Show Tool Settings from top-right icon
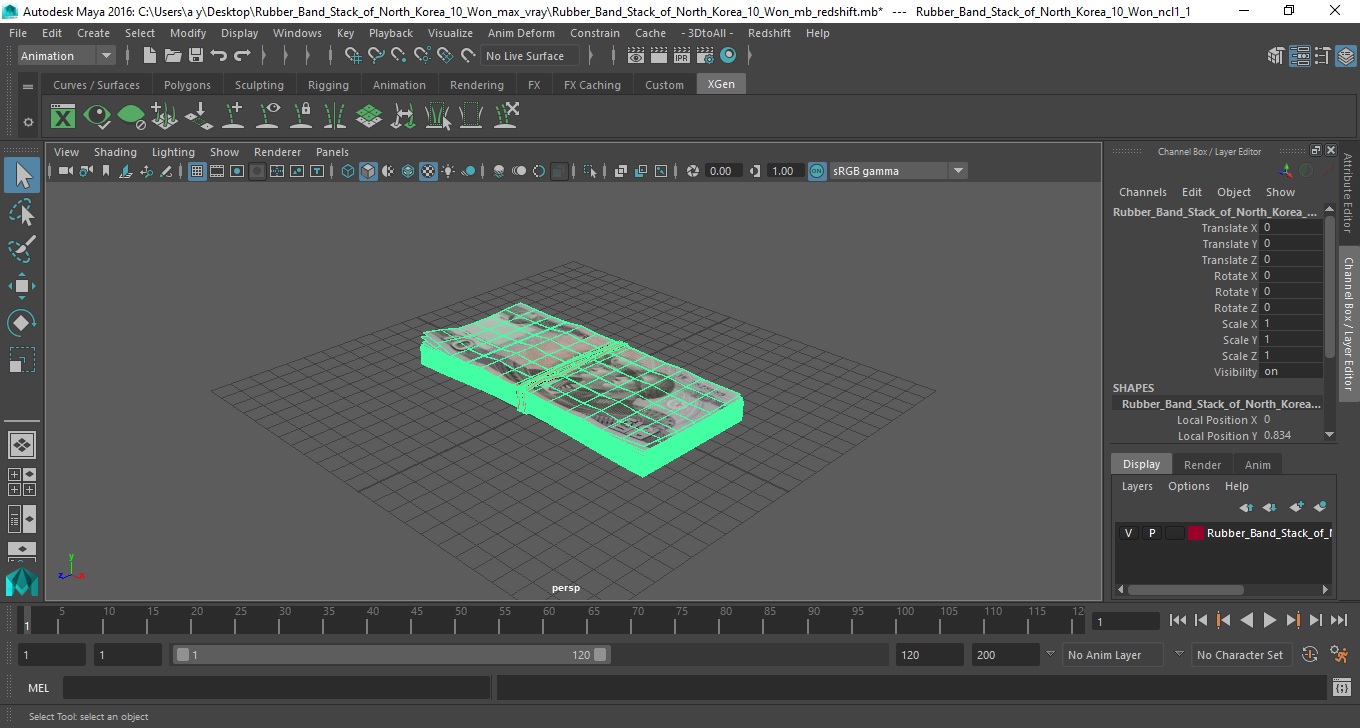The height and width of the screenshot is (728, 1360). coord(1322,56)
